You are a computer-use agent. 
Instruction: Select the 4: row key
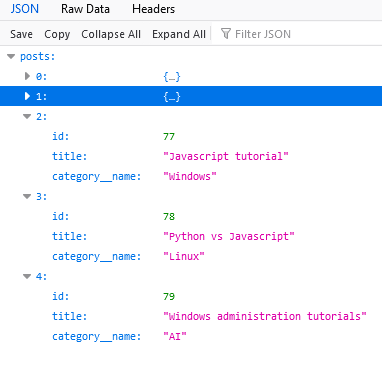(41, 276)
